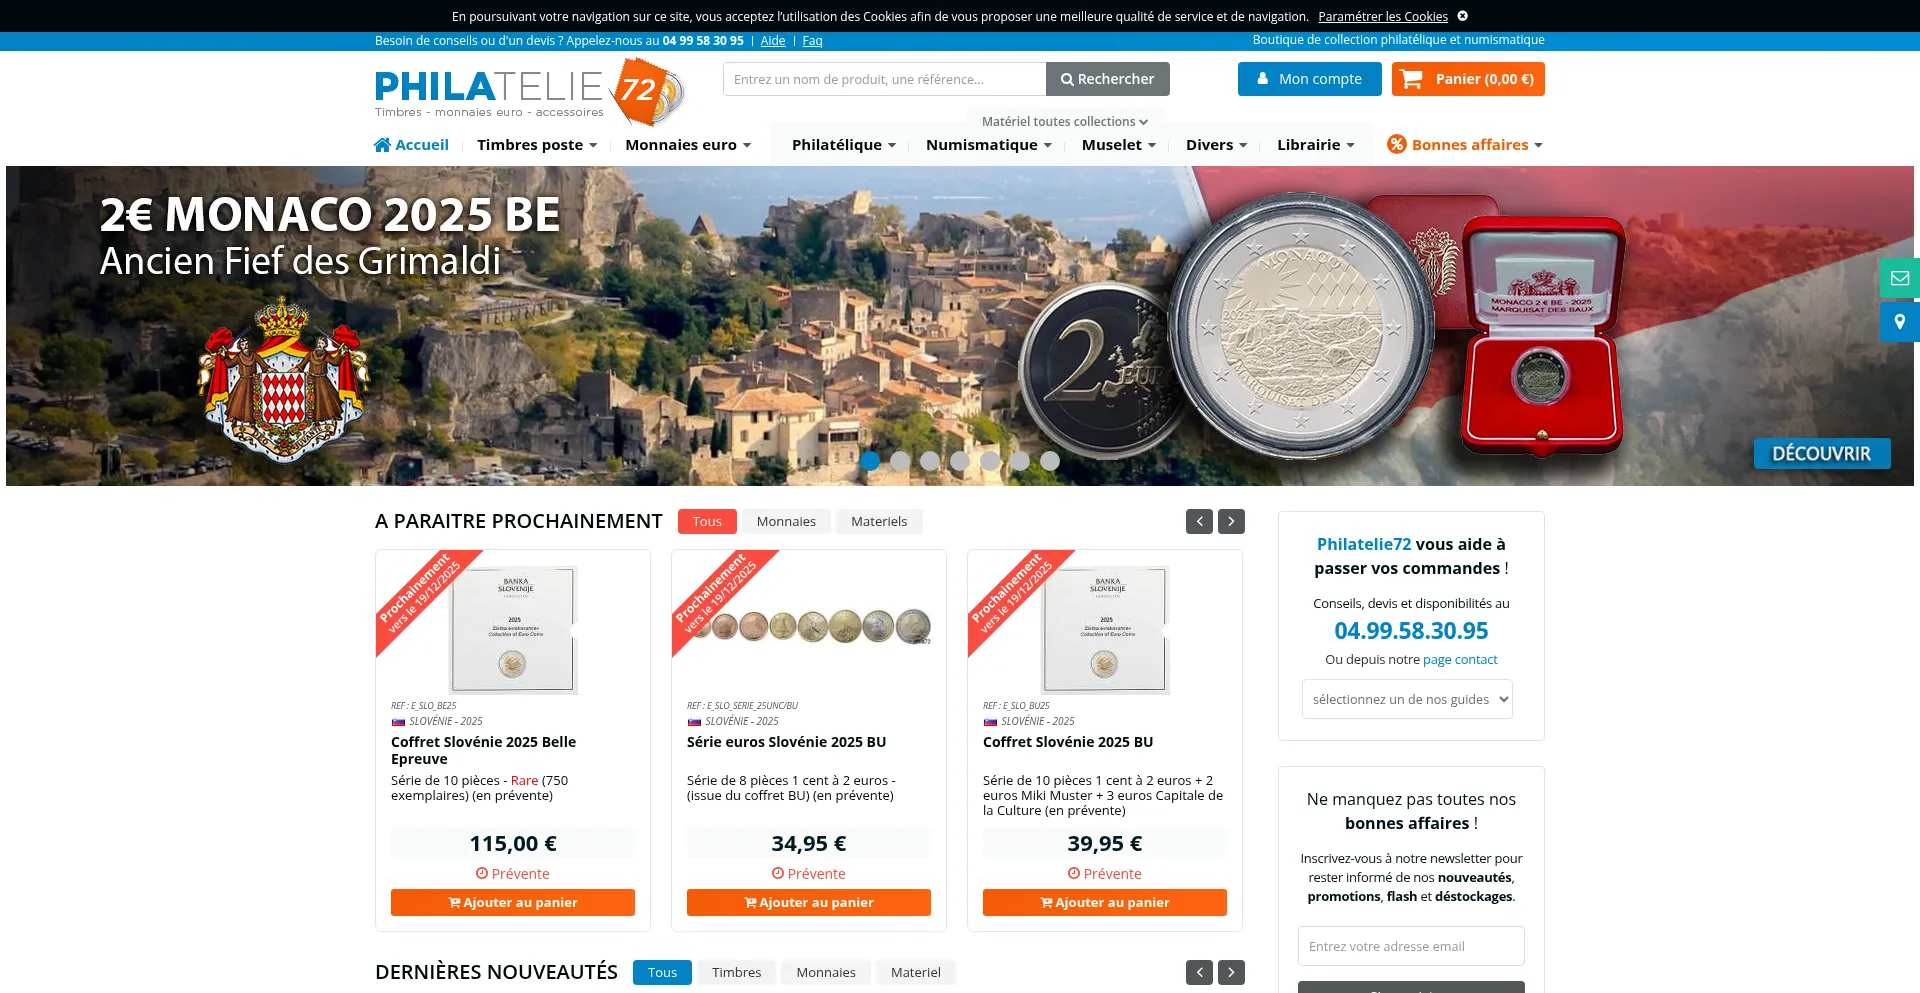This screenshot has height=993, width=1920.
Task: Click the DÉCOUVRIR banner button
Action: (1822, 453)
